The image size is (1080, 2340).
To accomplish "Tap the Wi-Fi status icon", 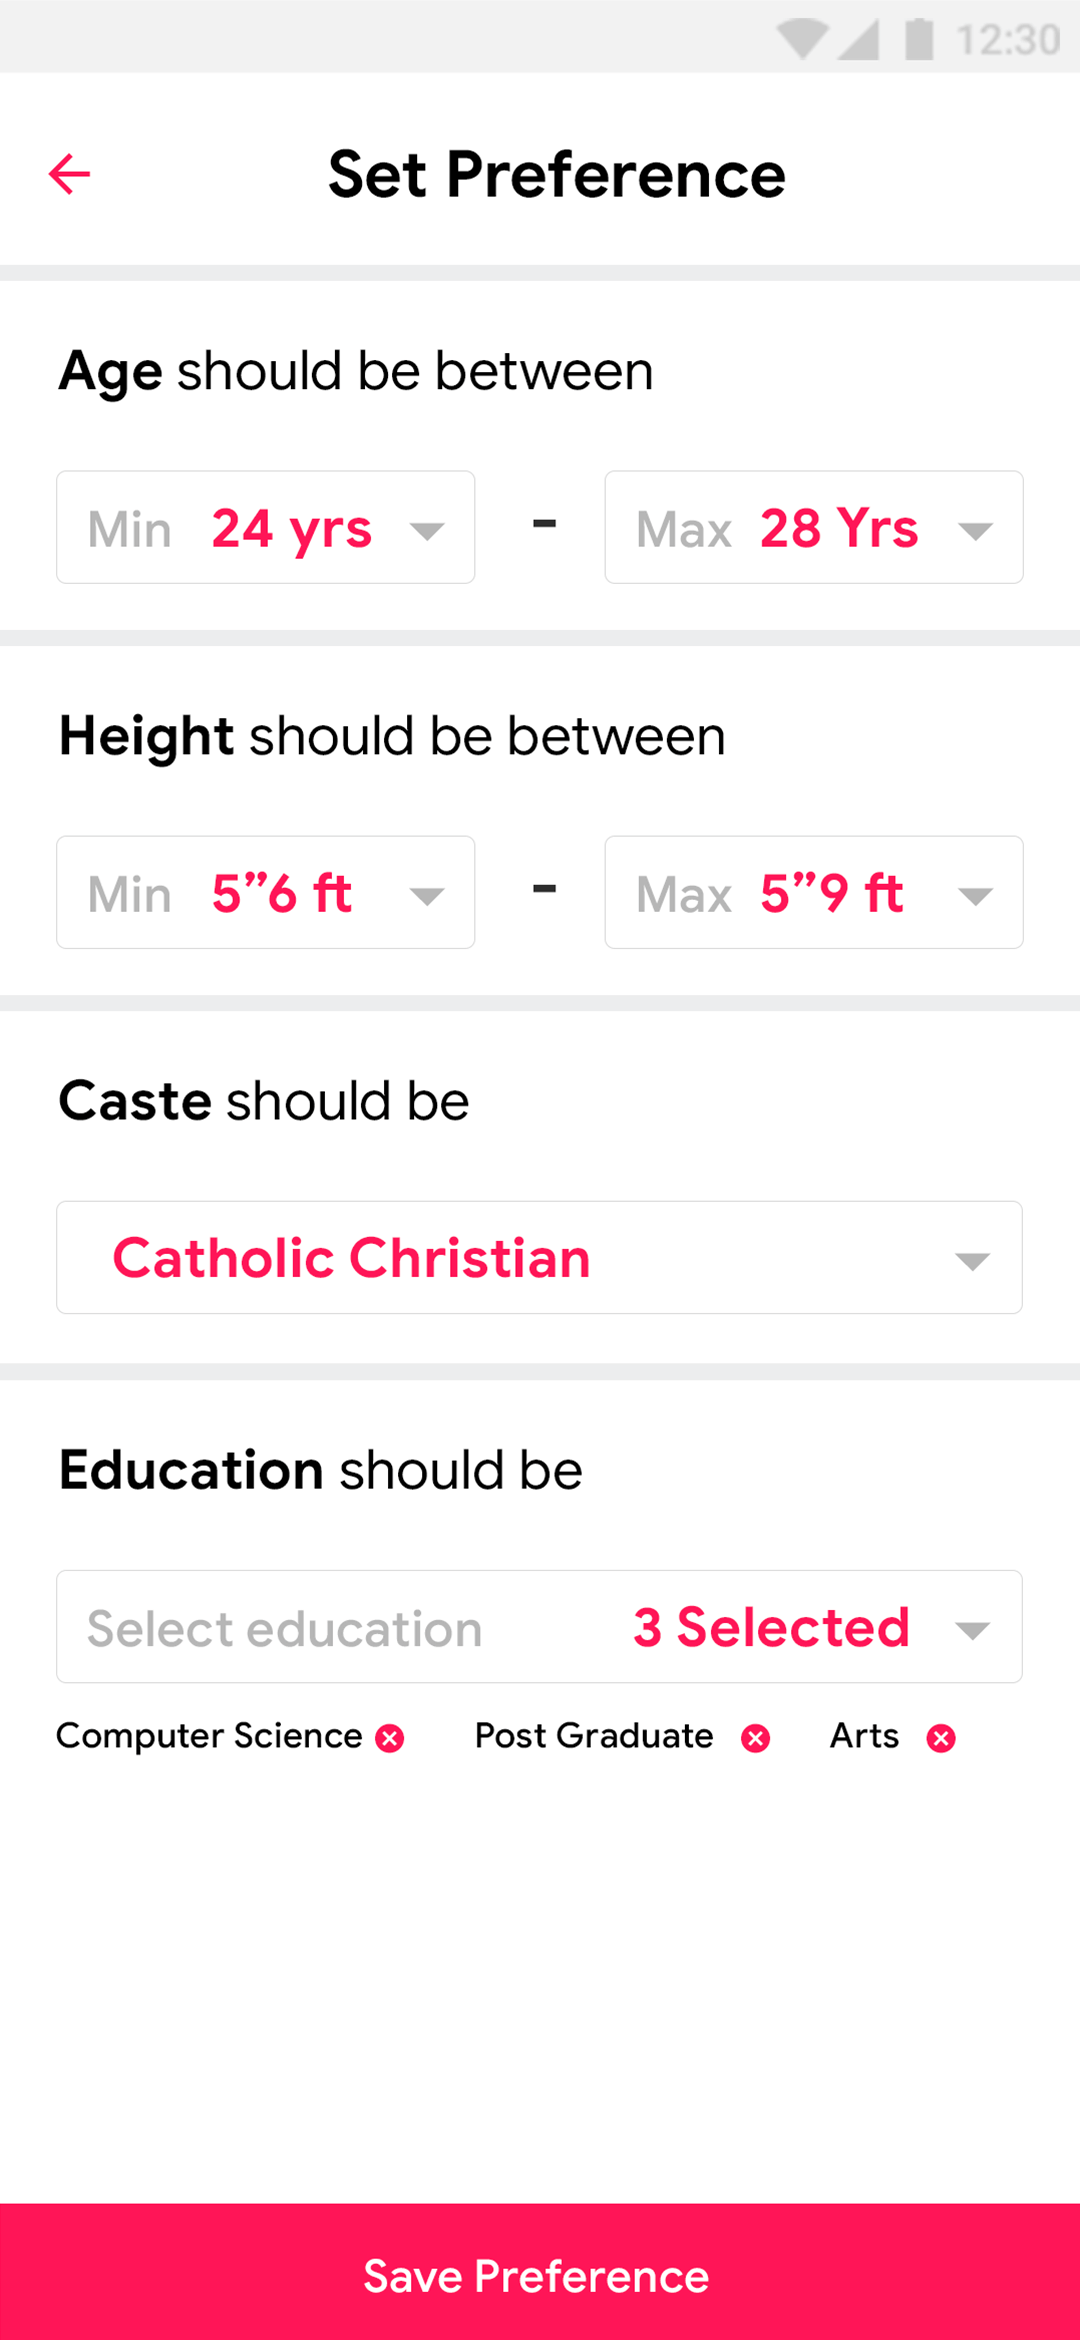I will tap(801, 40).
